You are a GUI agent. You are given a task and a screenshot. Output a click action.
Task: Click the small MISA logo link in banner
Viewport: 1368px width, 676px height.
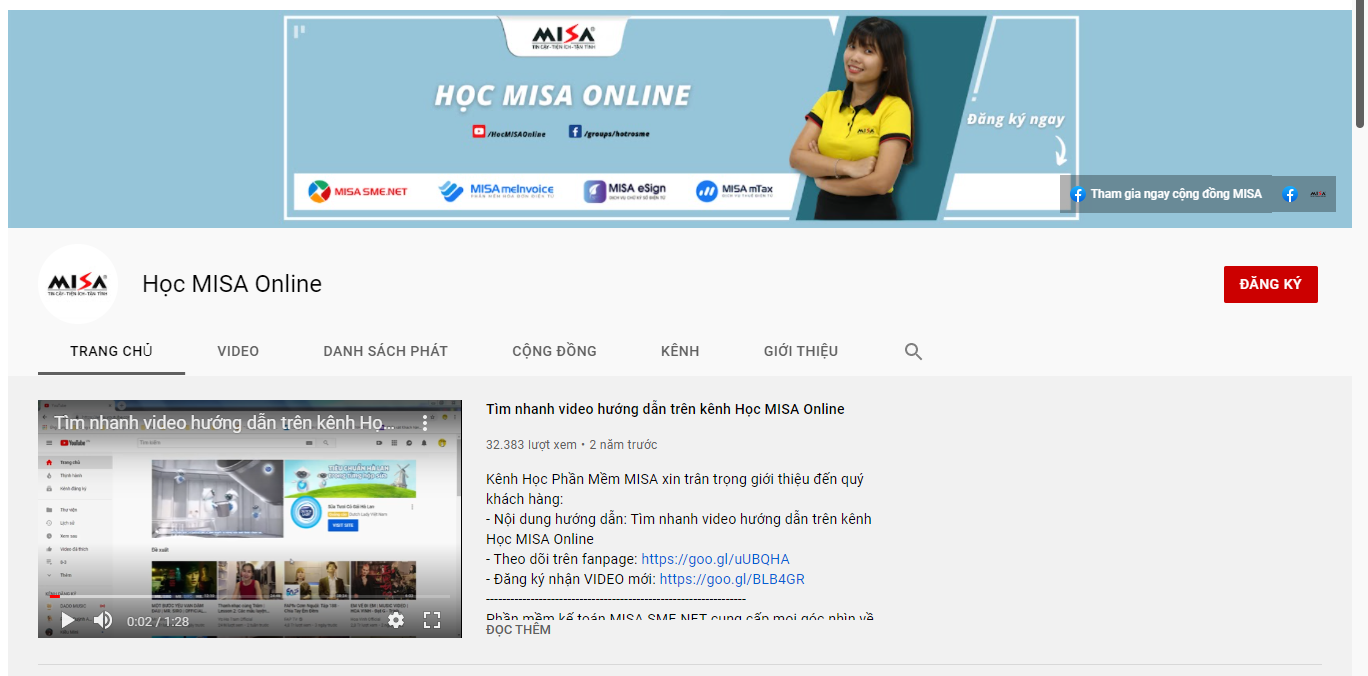[x=1318, y=195]
